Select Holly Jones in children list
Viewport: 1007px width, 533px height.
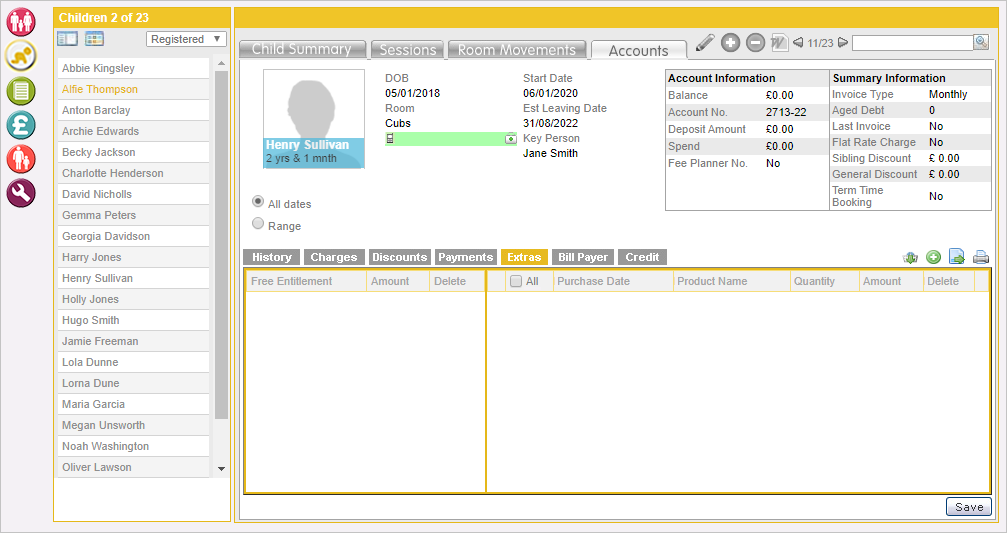coord(134,299)
